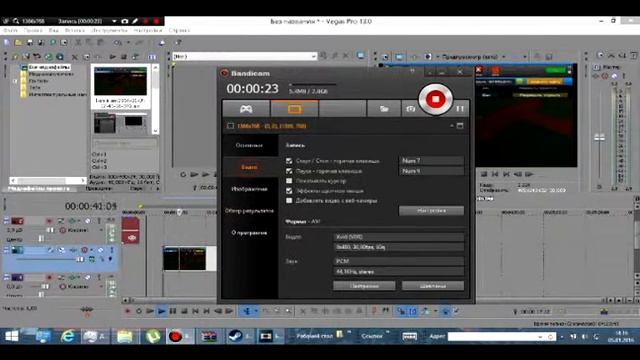Image resolution: width=640 pixels, height=360 pixels.
Task: Stop recording with Bandicam's big red button
Action: [x=435, y=99]
